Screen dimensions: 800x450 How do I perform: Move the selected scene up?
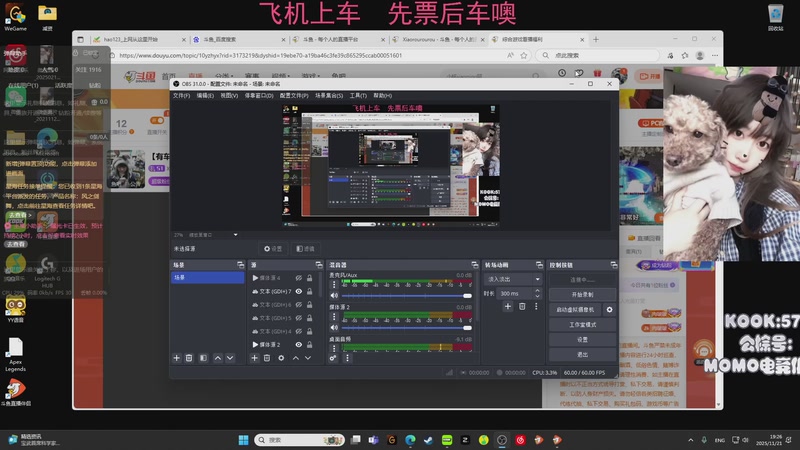(x=218, y=358)
